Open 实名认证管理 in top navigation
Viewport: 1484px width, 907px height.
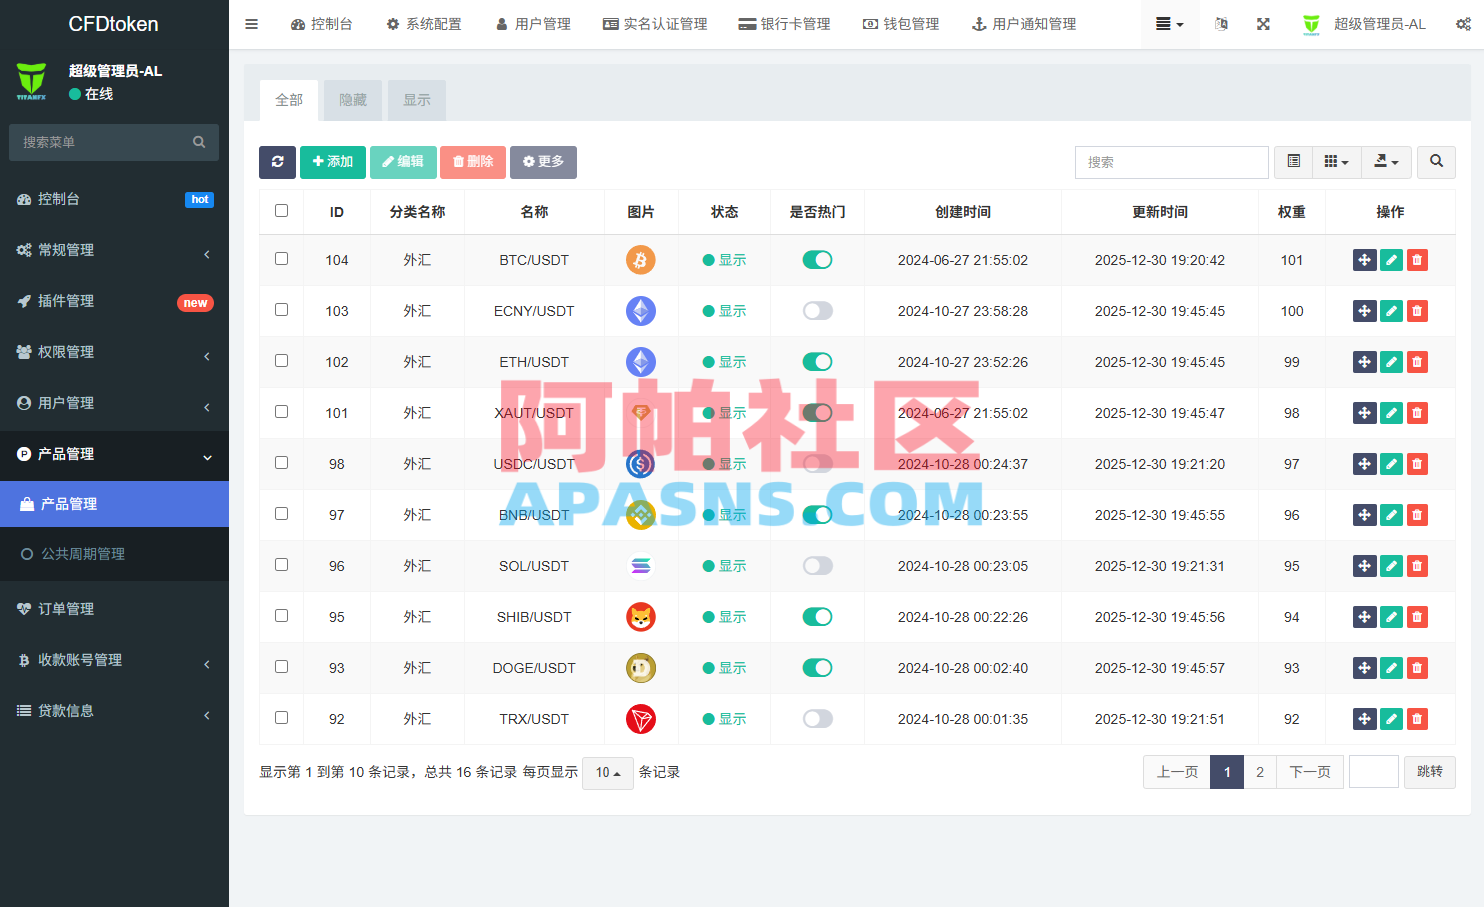point(655,24)
